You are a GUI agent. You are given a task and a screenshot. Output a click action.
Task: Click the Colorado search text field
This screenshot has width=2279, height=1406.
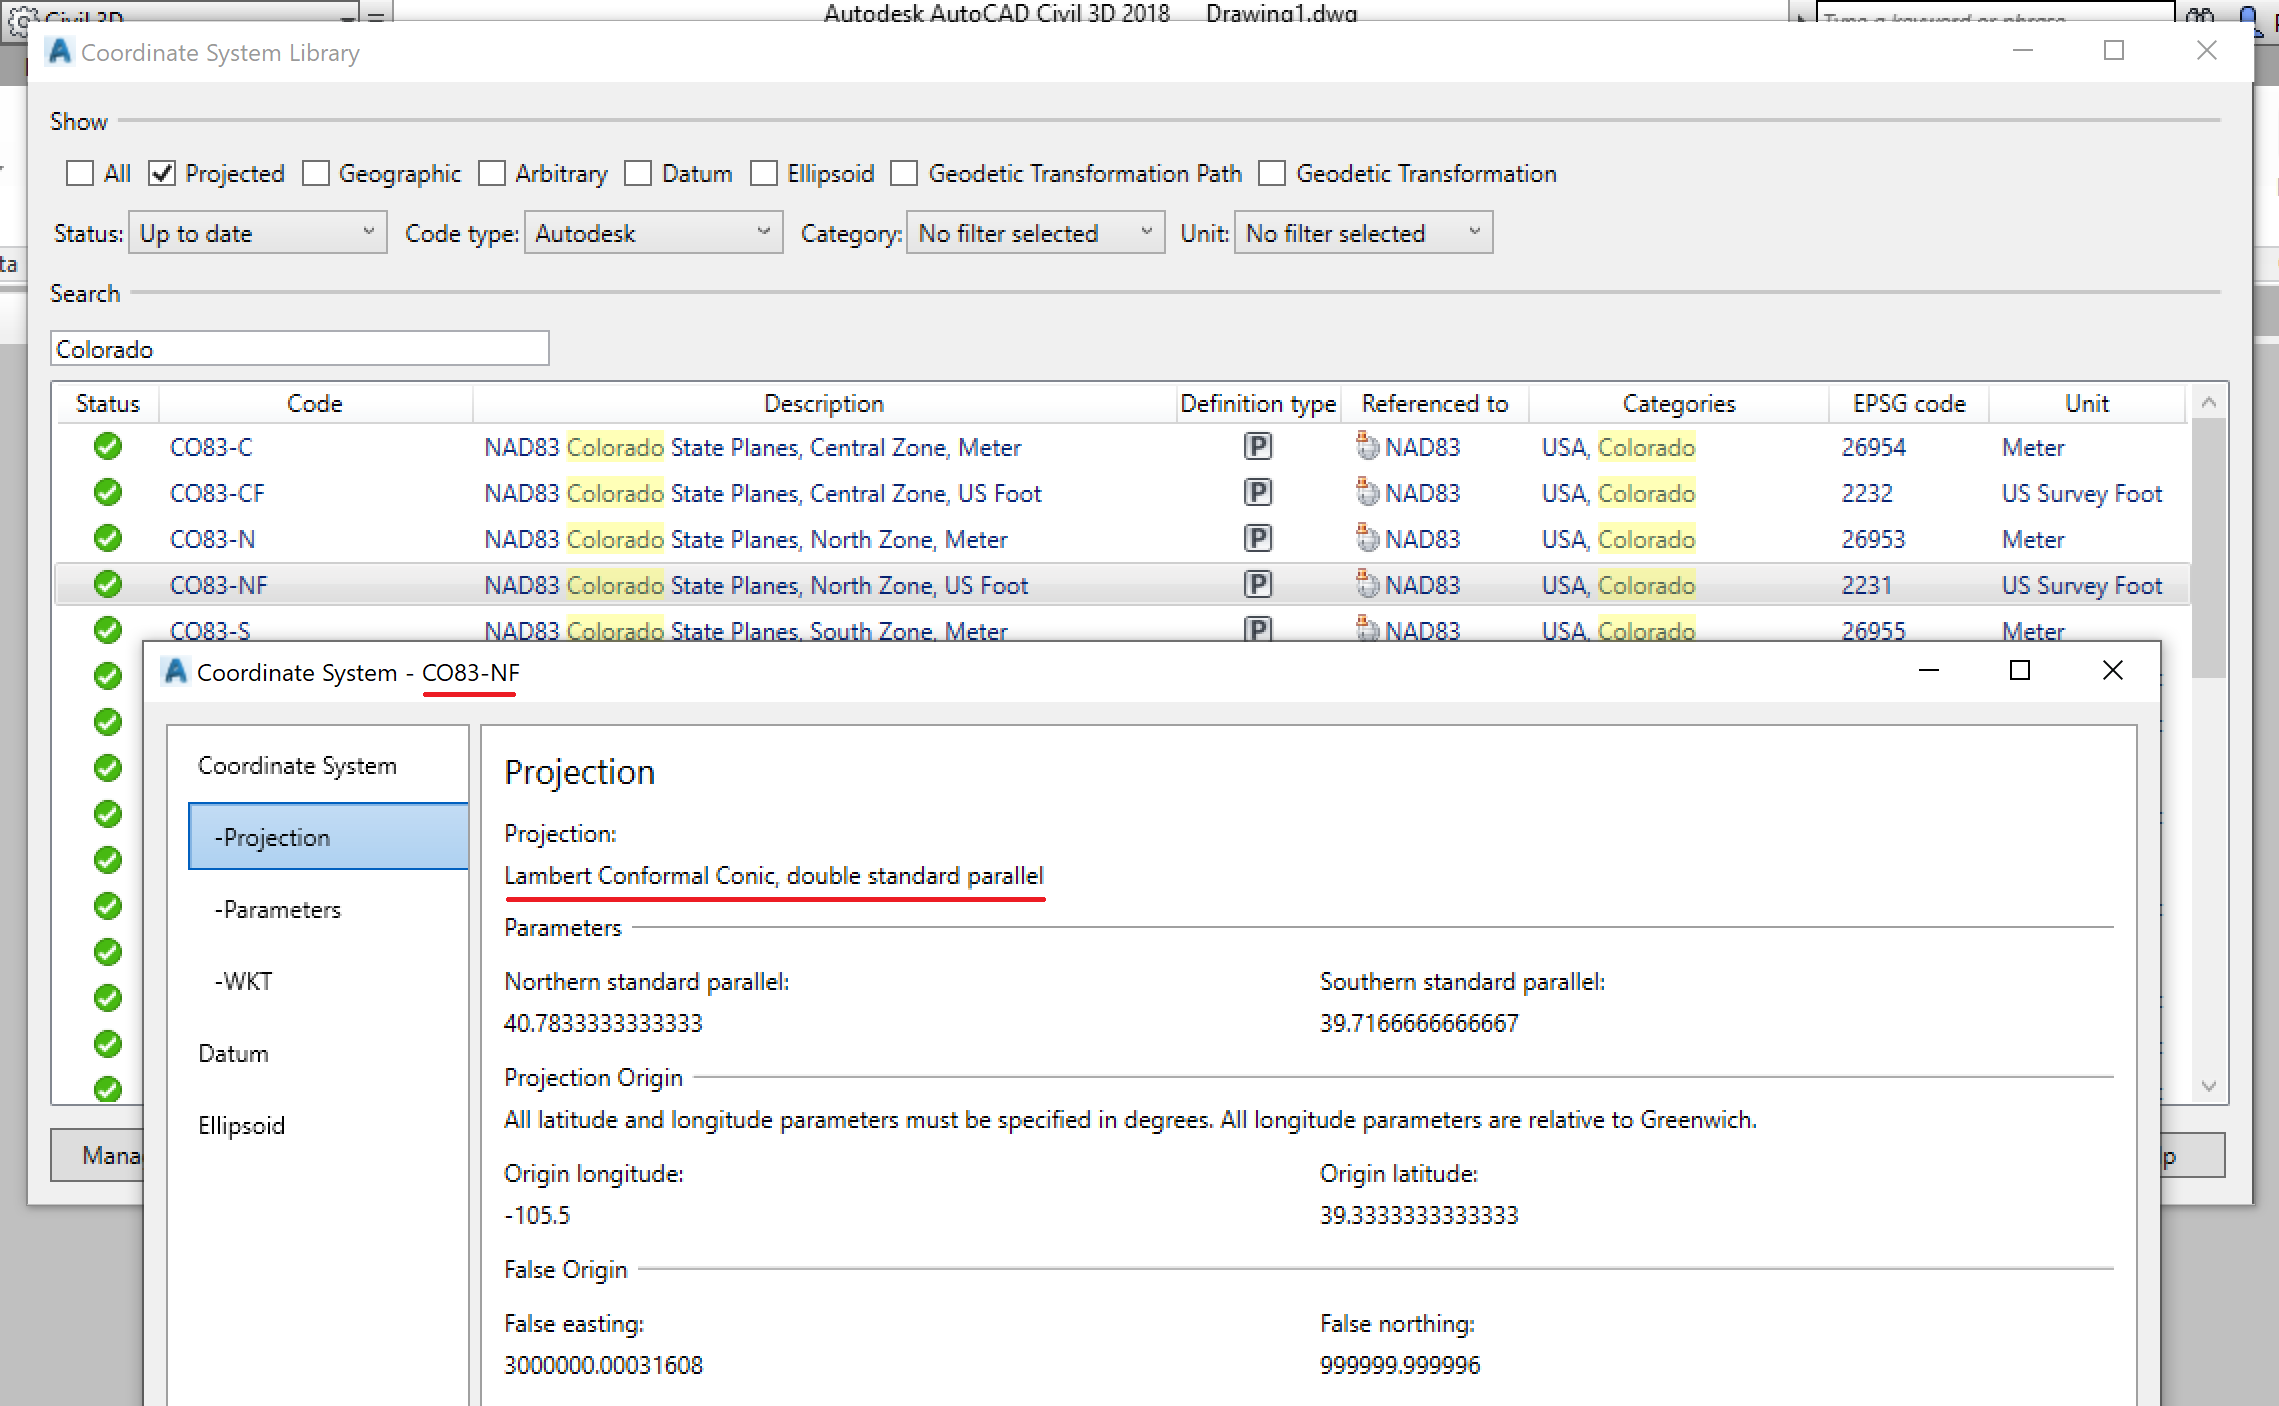tap(300, 349)
